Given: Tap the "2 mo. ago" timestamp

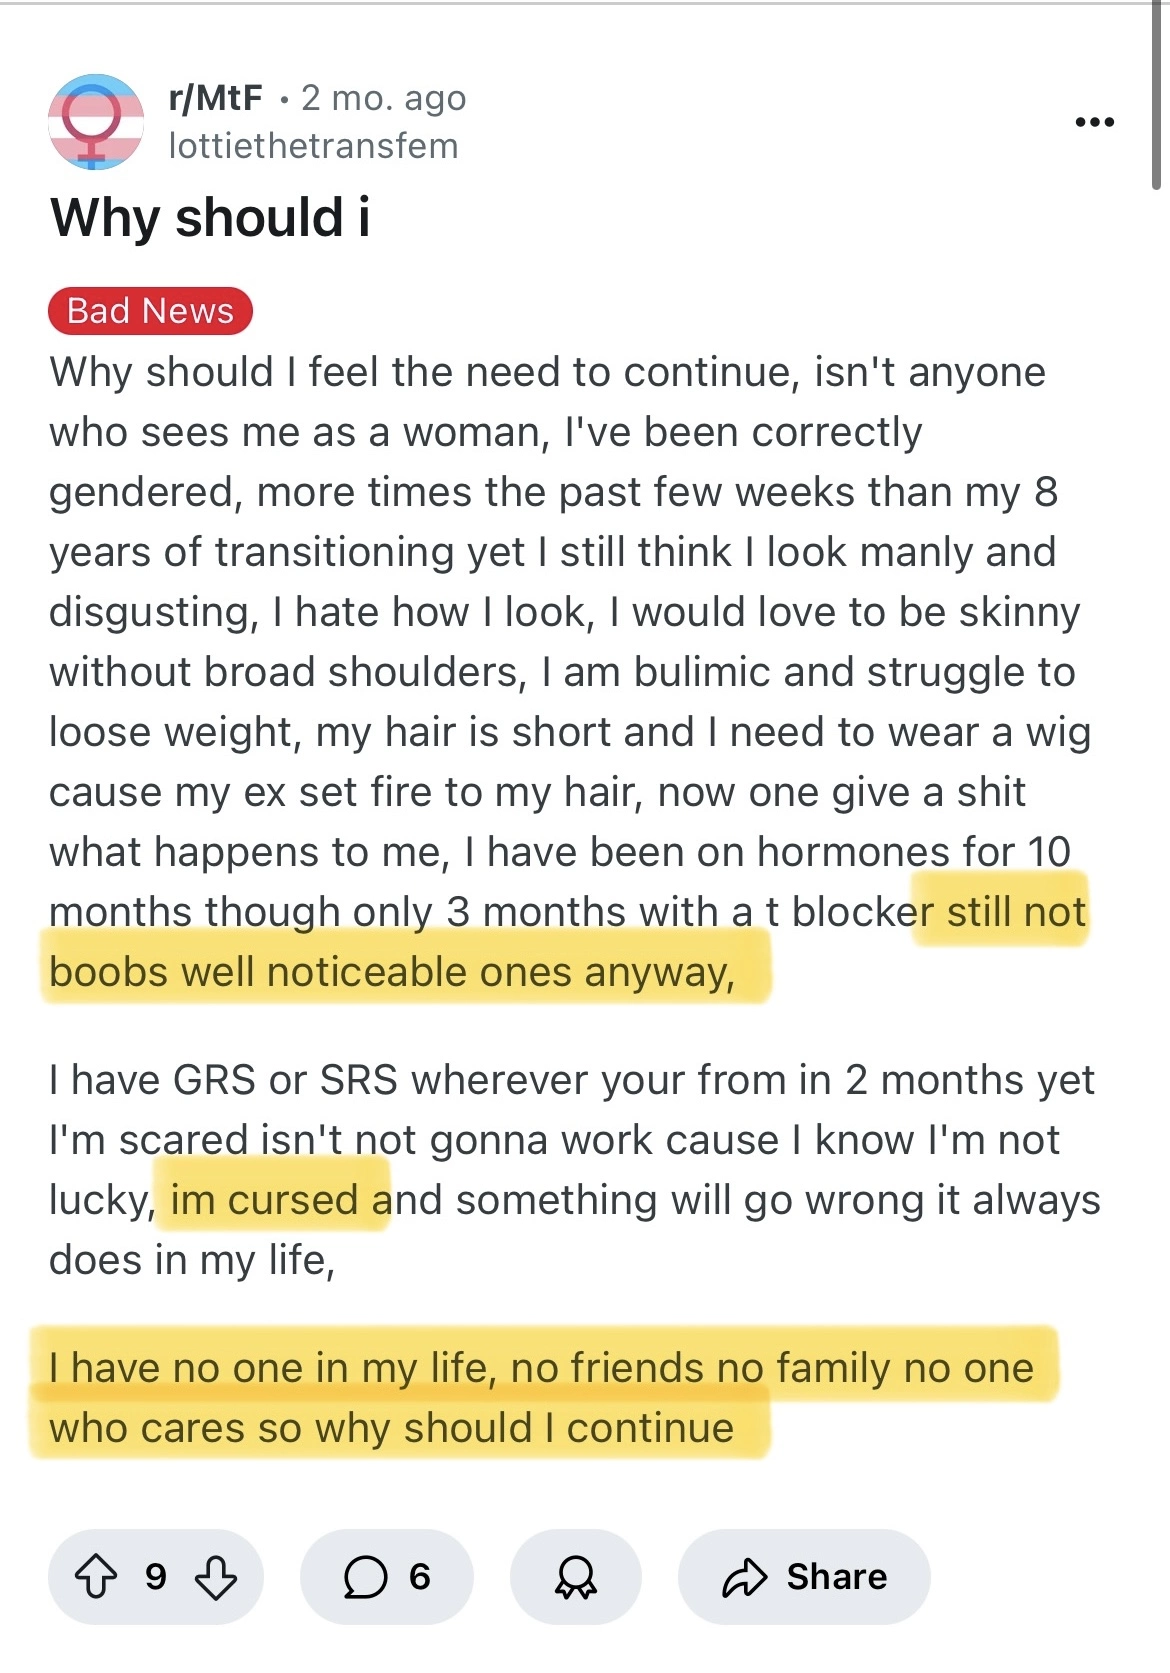Looking at the screenshot, I should coord(384,98).
